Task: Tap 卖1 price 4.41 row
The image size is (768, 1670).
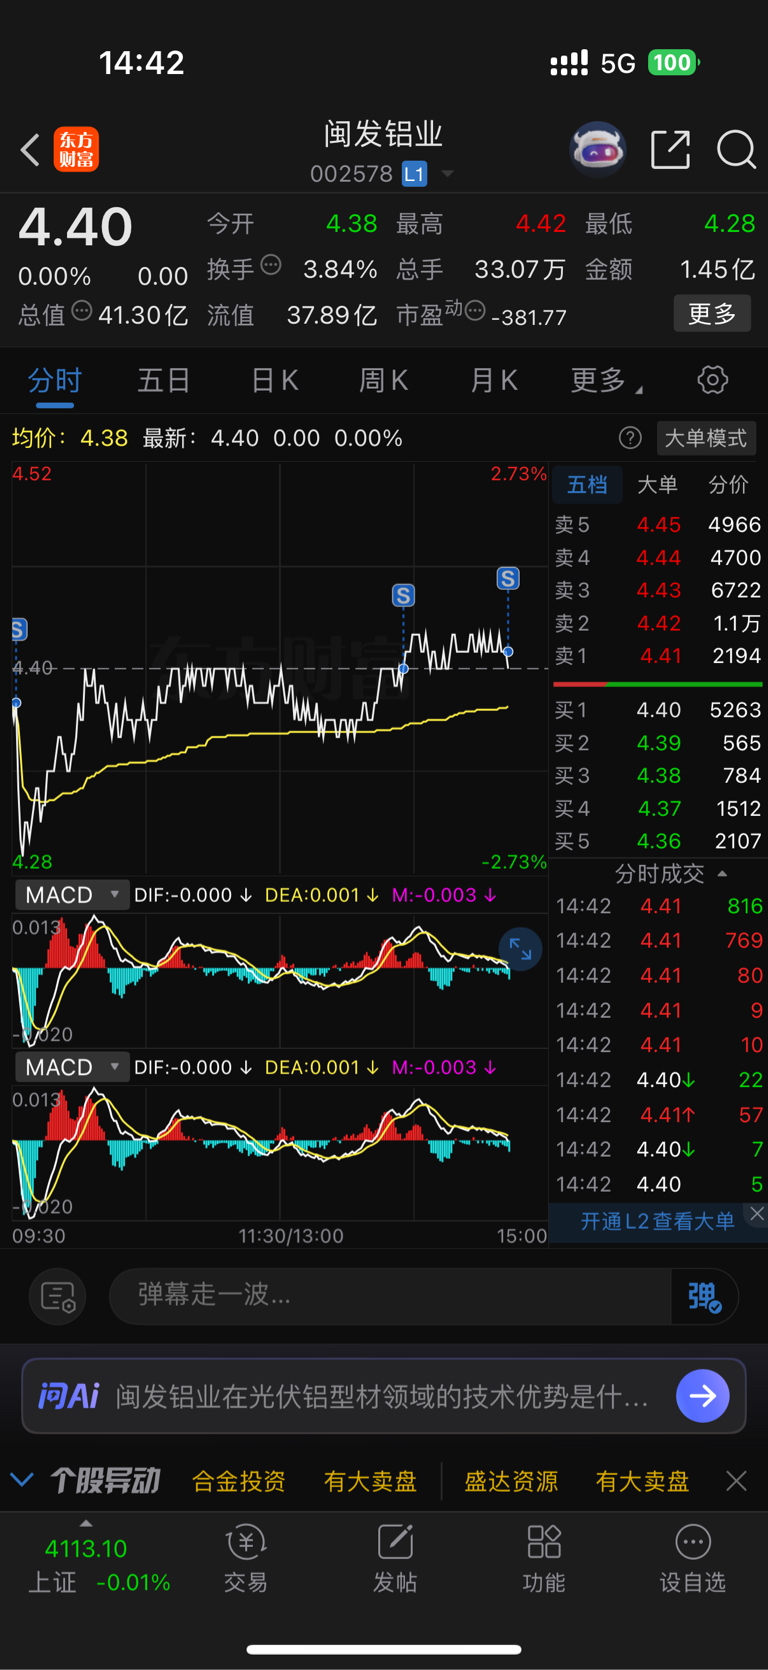Action: point(658,656)
